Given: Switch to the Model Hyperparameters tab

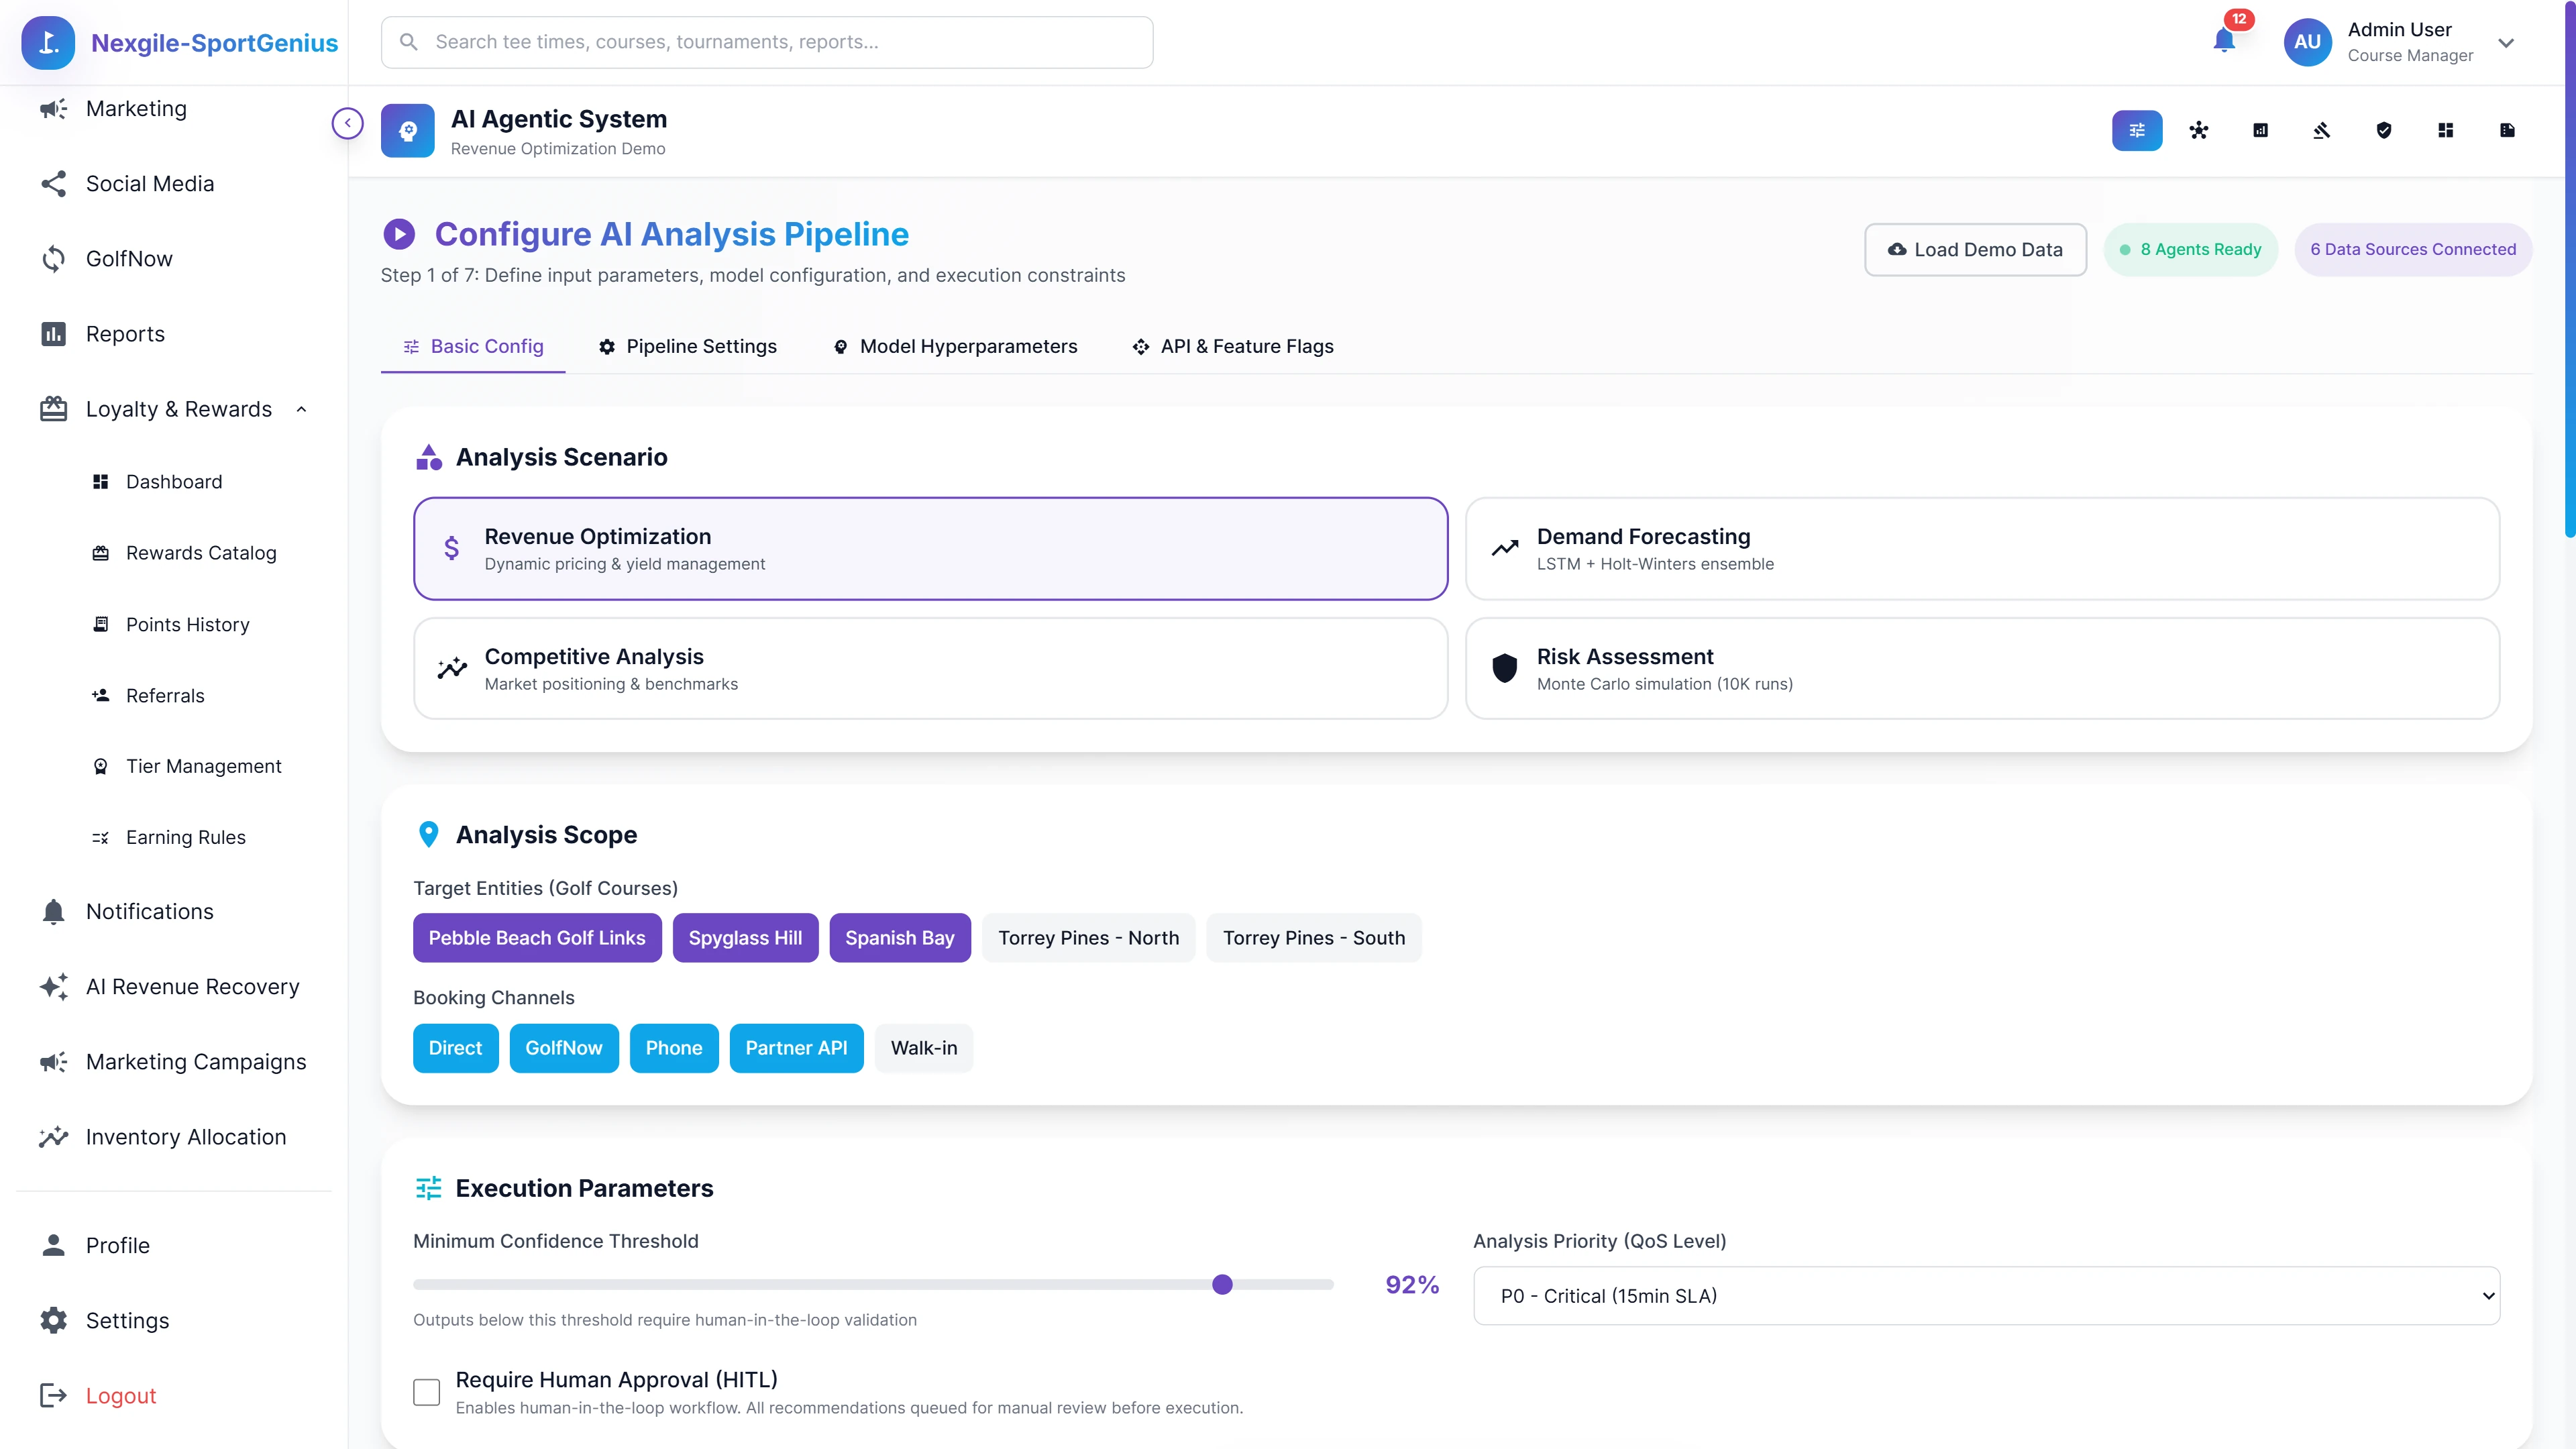Looking at the screenshot, I should click(955, 346).
